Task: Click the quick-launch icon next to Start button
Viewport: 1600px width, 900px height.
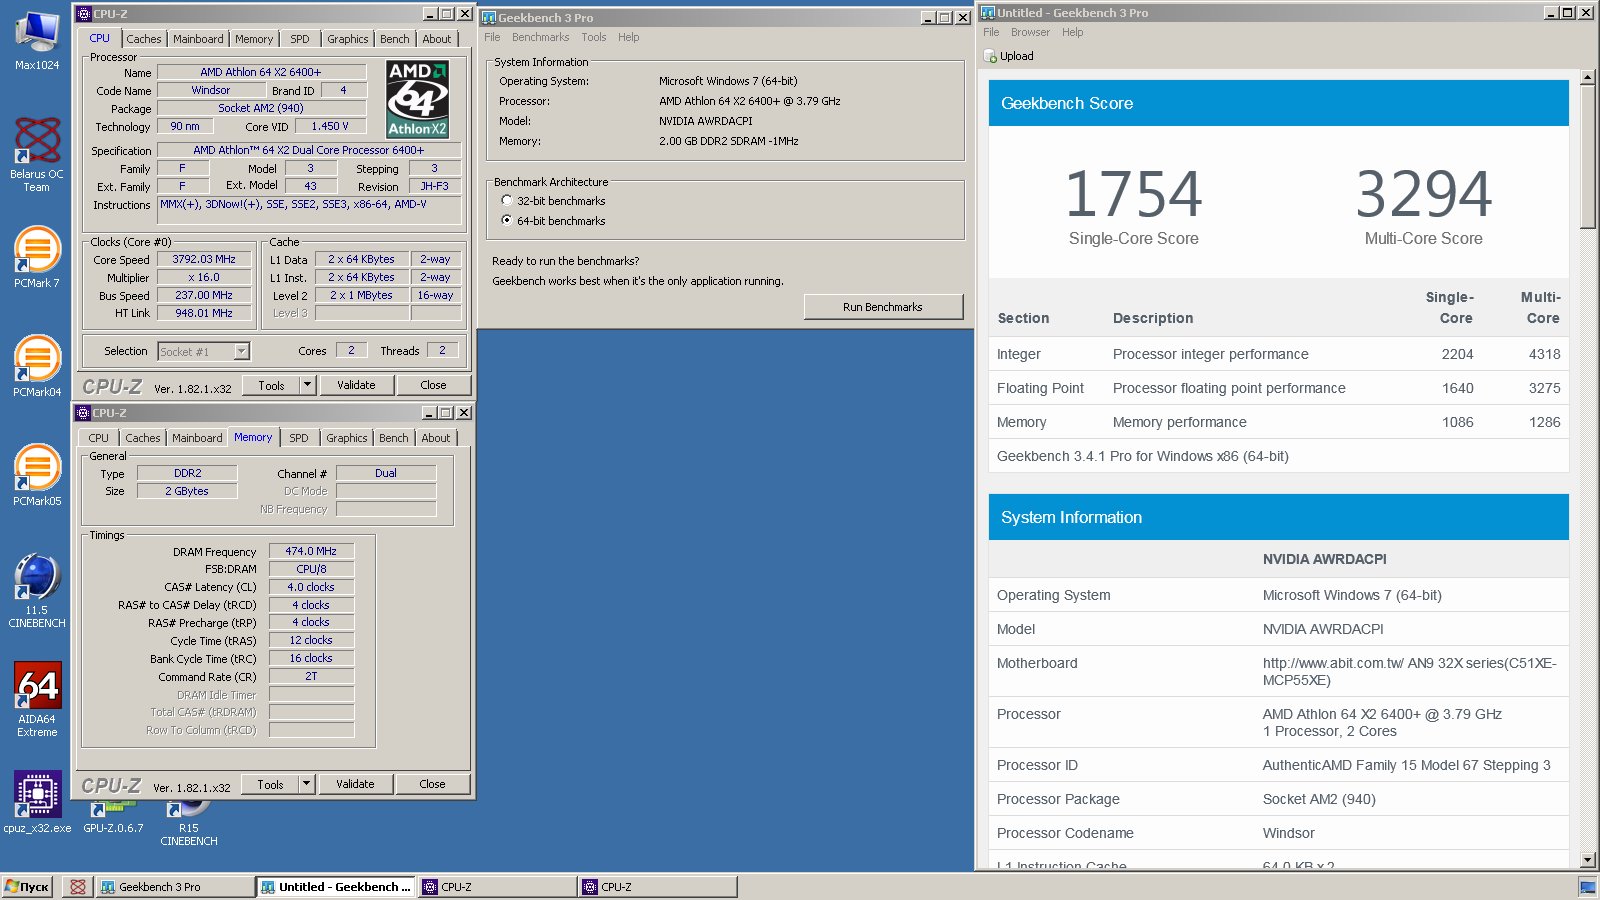Action: (x=77, y=887)
